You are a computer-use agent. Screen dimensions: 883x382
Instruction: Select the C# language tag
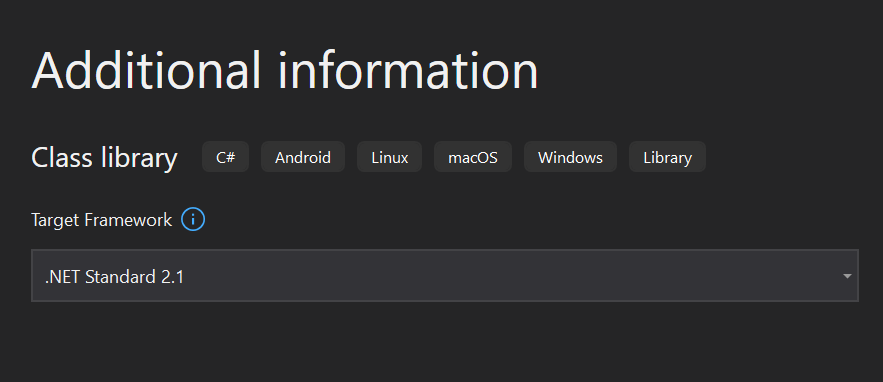click(225, 157)
